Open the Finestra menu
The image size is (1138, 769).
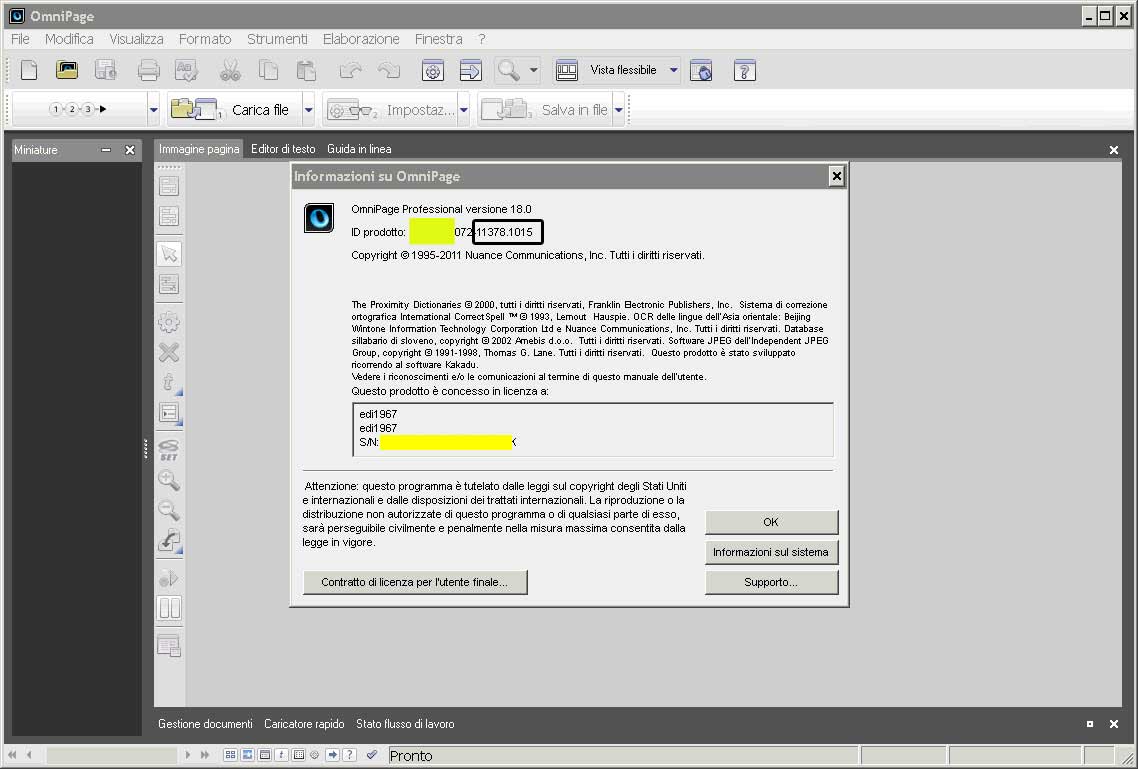[438, 39]
